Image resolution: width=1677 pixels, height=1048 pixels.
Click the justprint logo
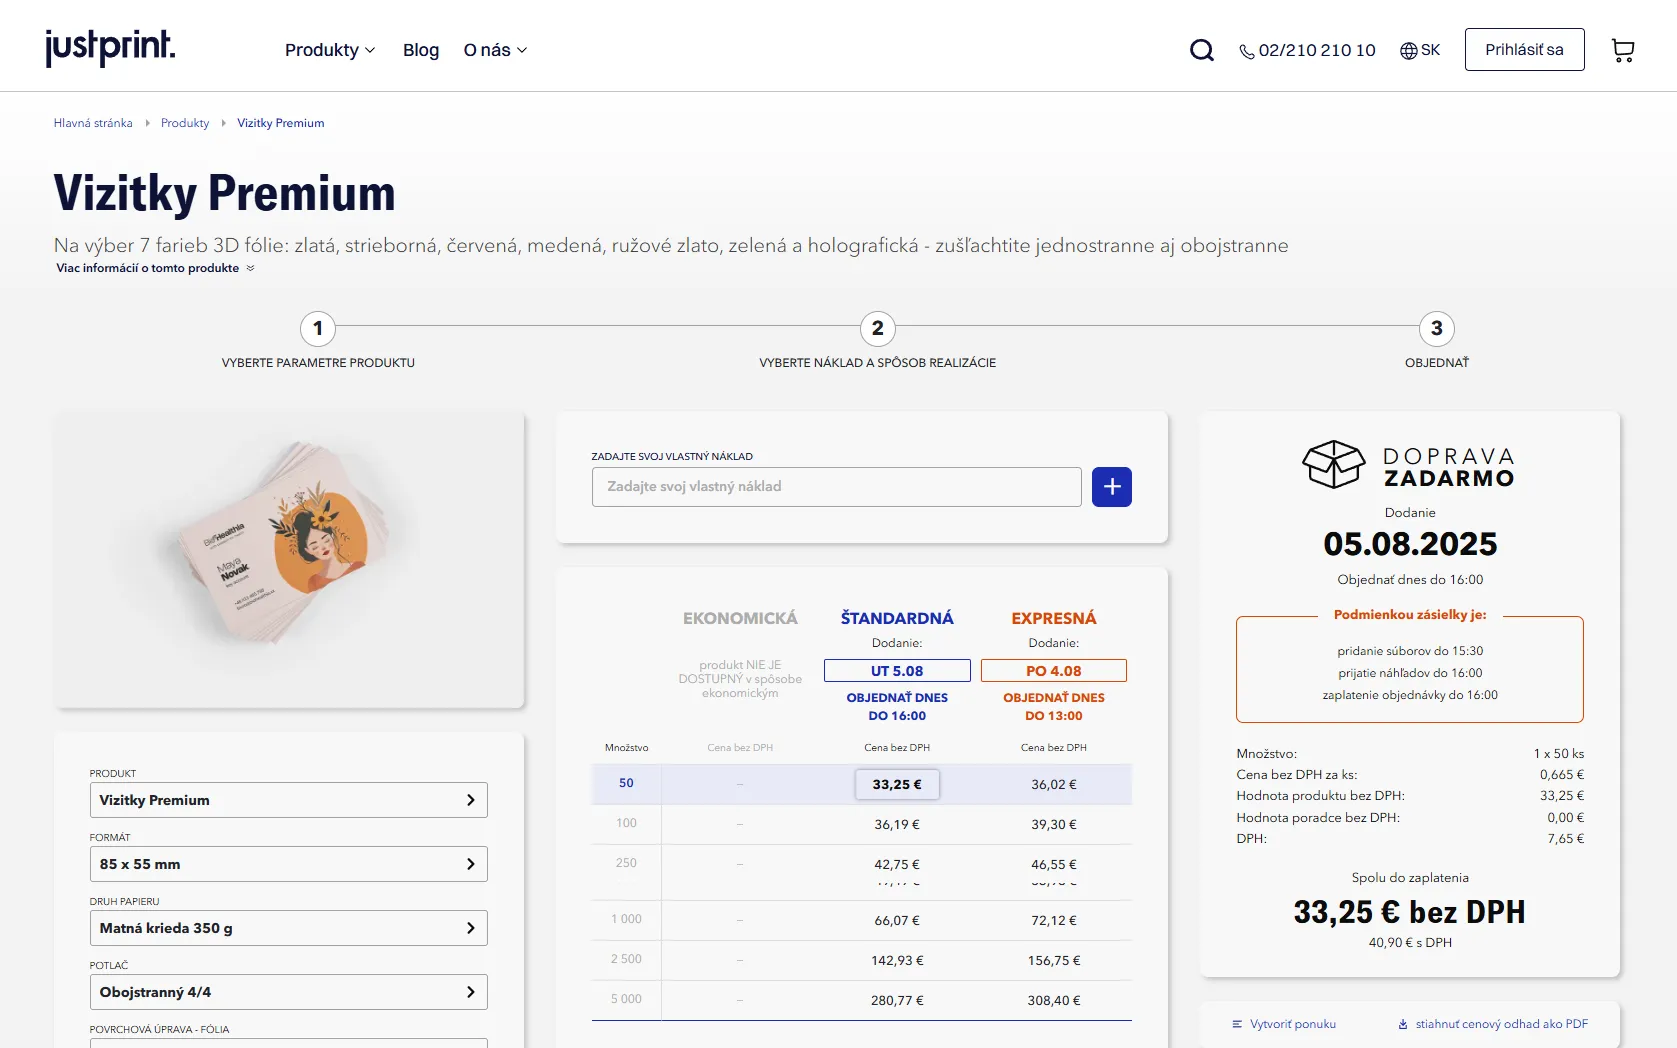[x=110, y=47]
